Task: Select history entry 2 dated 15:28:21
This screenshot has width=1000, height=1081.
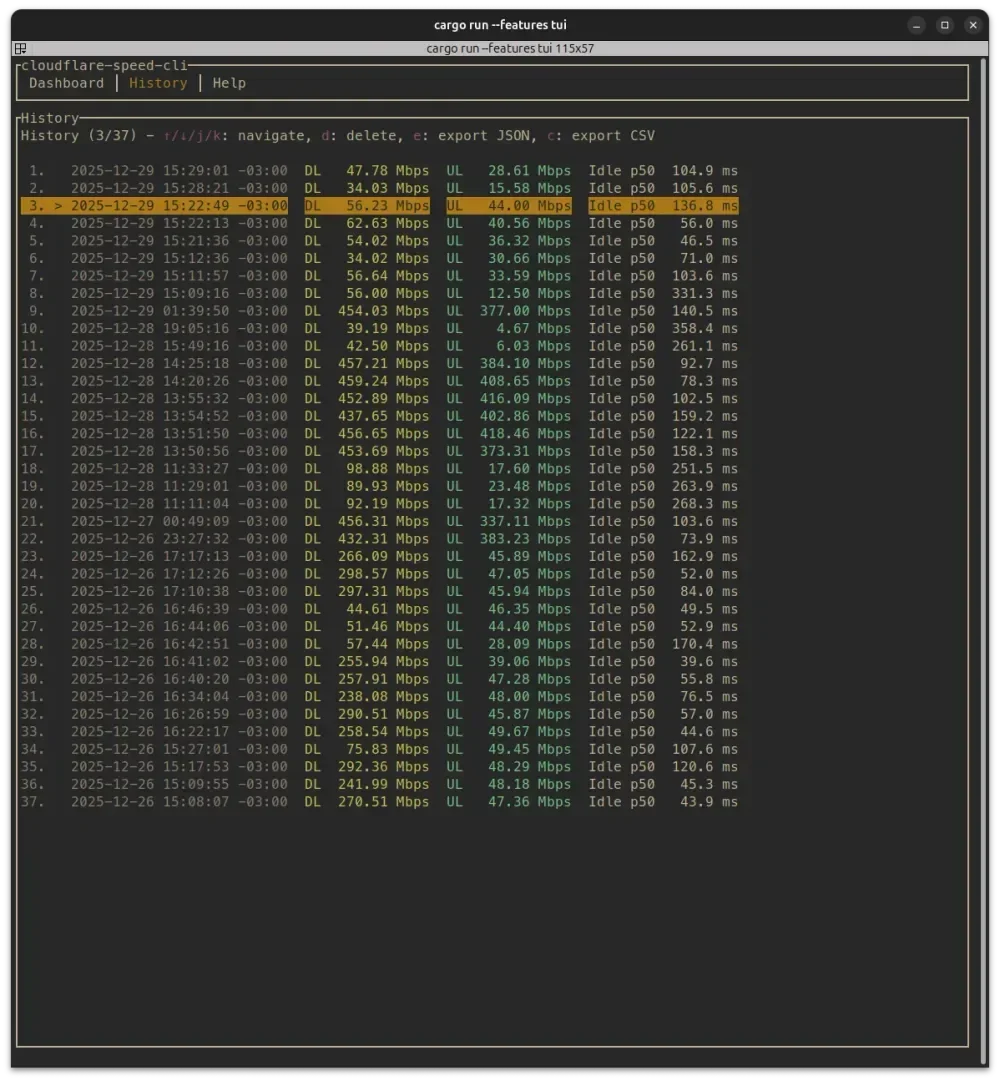Action: (x=380, y=188)
